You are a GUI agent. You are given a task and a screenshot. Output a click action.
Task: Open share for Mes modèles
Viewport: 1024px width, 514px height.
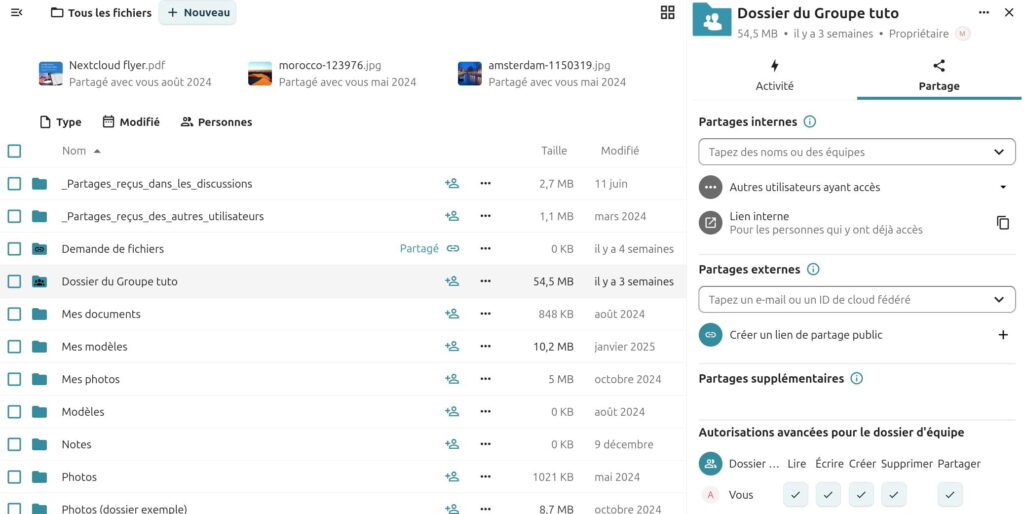pos(452,347)
